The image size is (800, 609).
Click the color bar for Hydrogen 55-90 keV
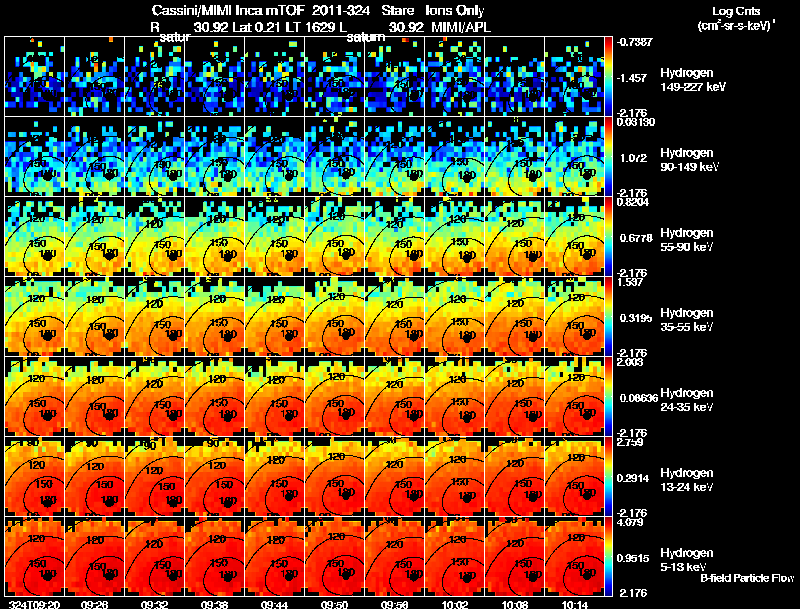(608, 237)
